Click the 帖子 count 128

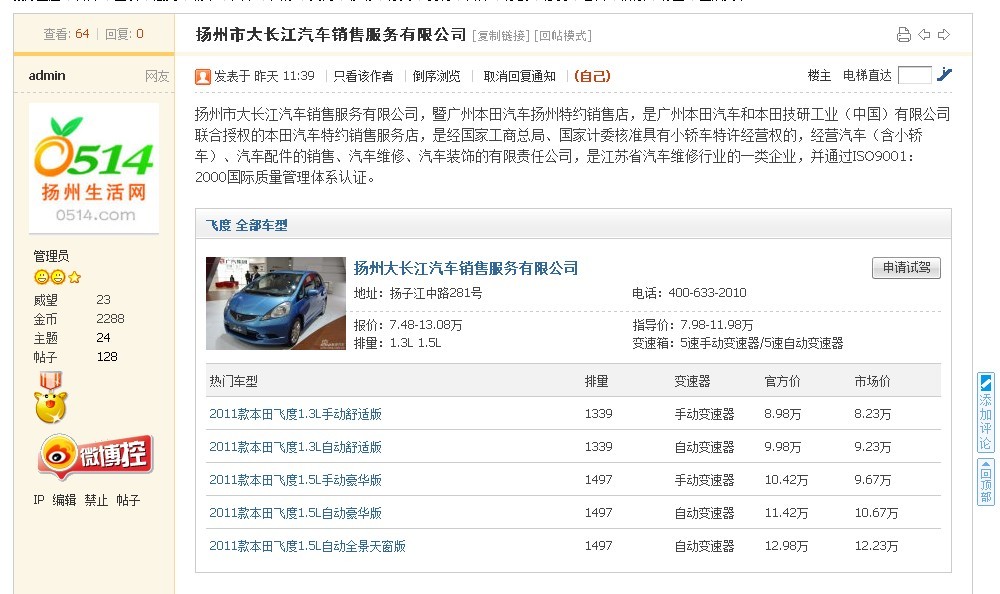(107, 357)
